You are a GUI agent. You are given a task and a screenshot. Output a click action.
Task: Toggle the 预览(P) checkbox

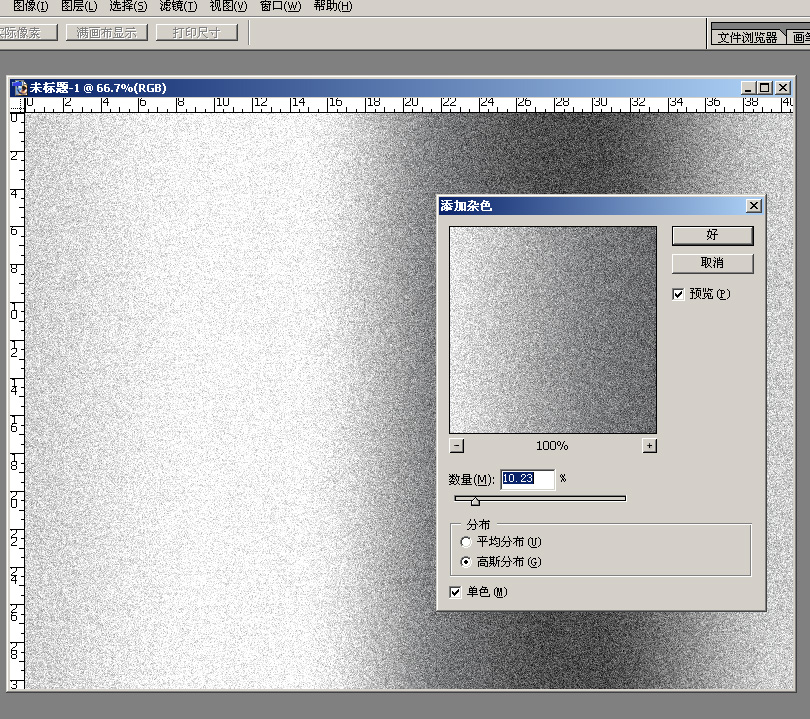tap(678, 294)
